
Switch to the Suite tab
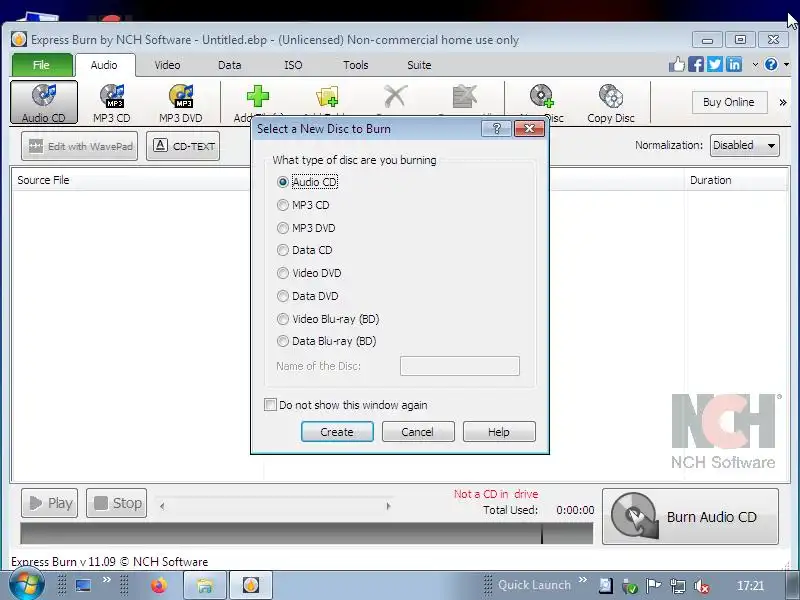(x=419, y=65)
